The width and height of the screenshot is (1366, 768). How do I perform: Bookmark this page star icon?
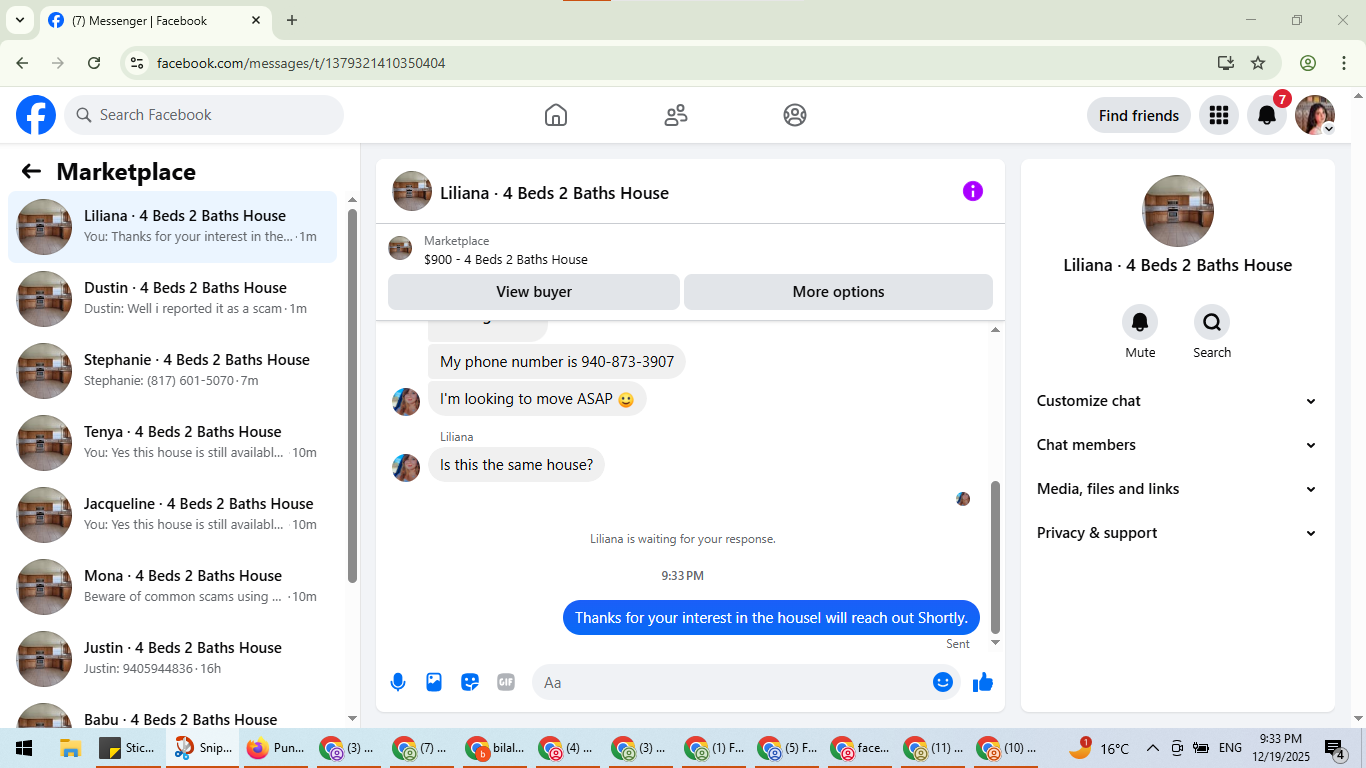click(1258, 63)
